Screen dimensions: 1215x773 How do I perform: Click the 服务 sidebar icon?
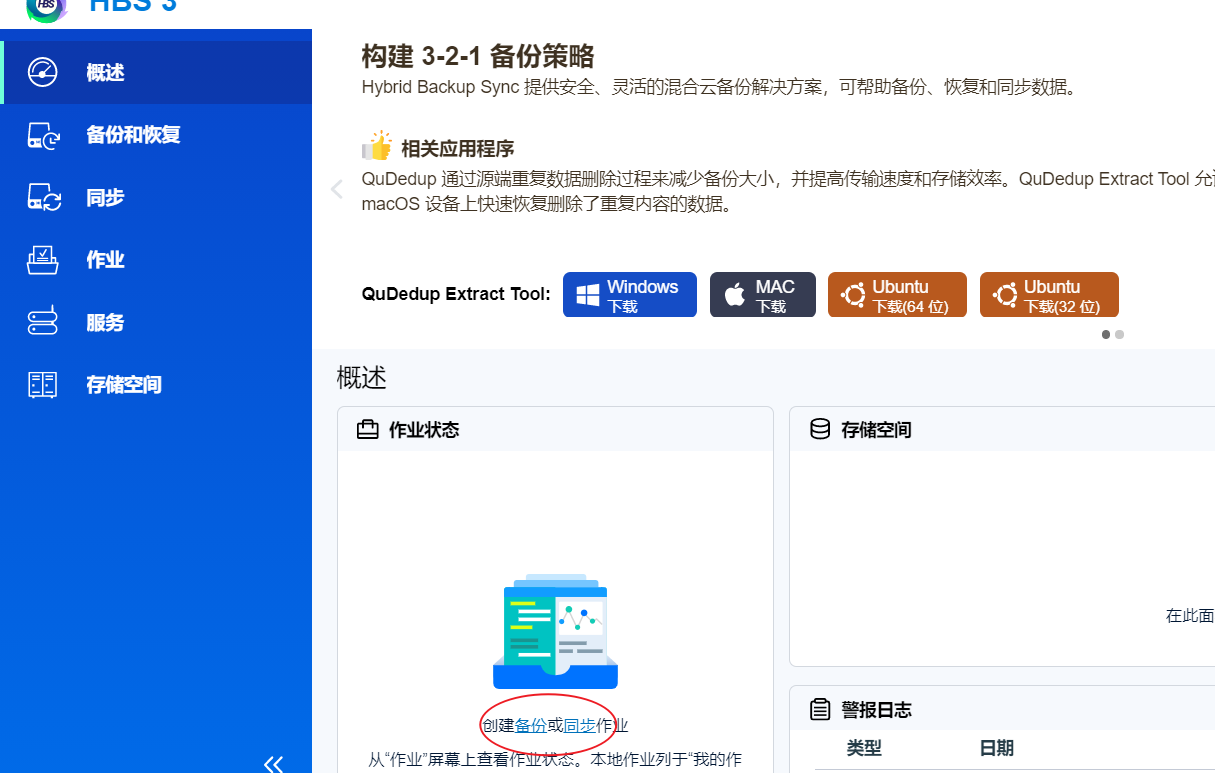coord(43,322)
